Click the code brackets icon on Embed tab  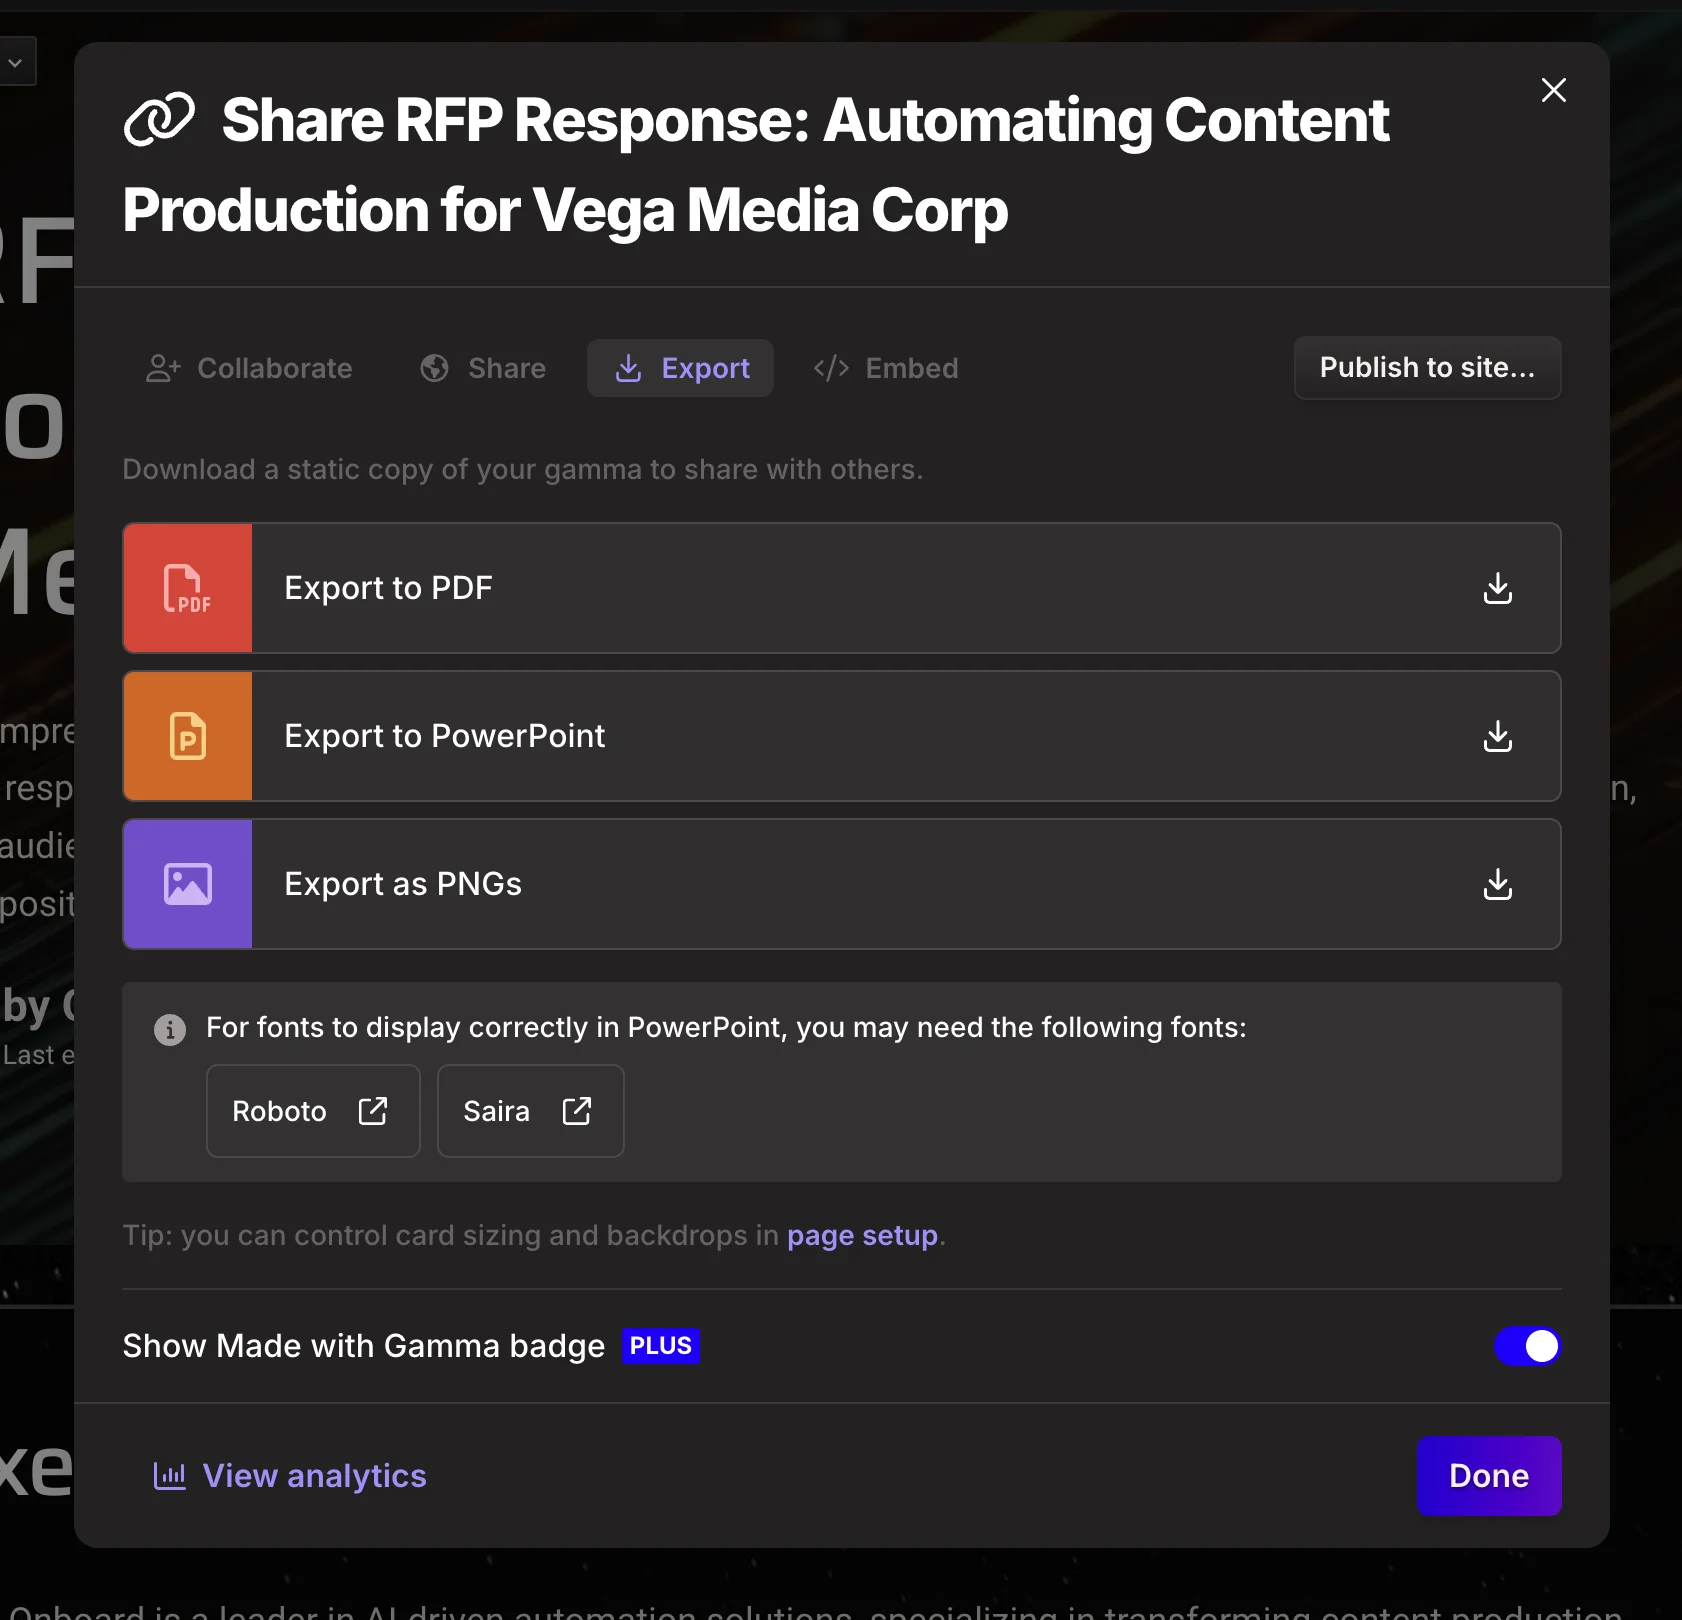(831, 368)
